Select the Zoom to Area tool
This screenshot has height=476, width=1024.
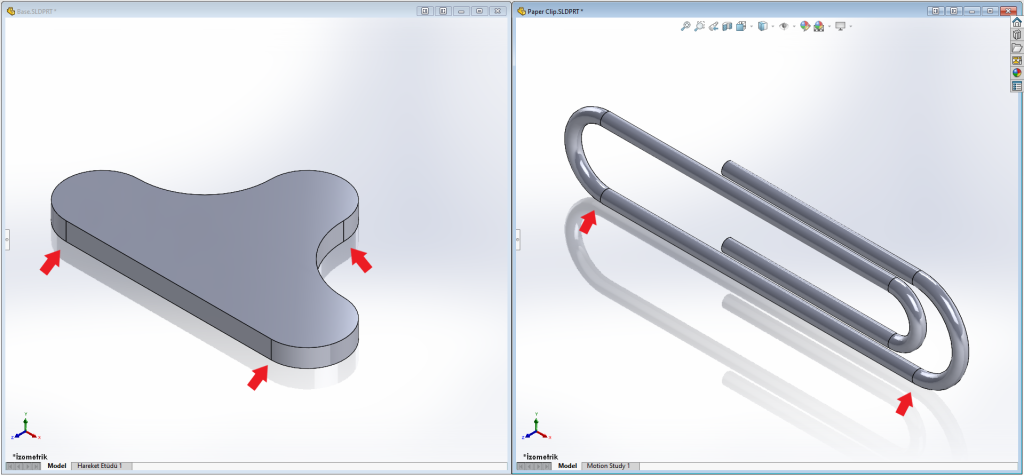coord(700,26)
